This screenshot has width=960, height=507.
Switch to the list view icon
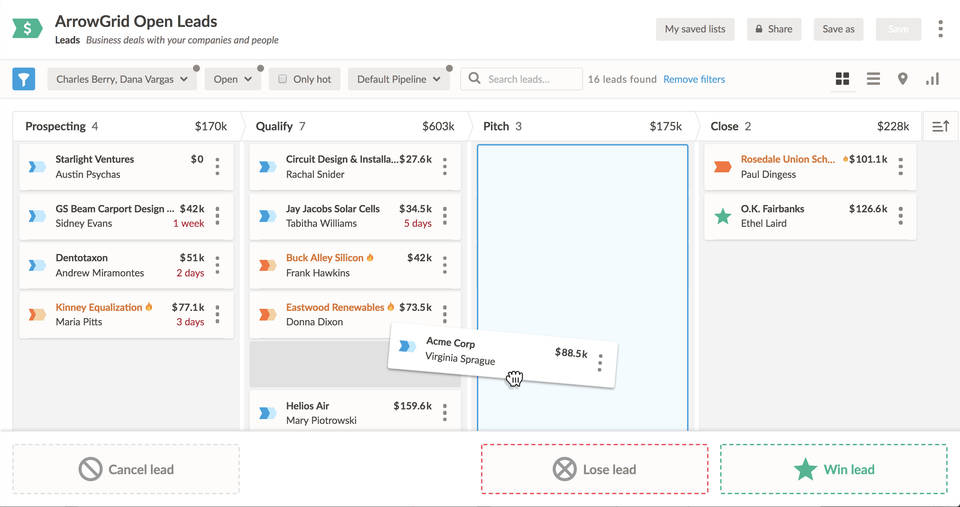coord(873,79)
